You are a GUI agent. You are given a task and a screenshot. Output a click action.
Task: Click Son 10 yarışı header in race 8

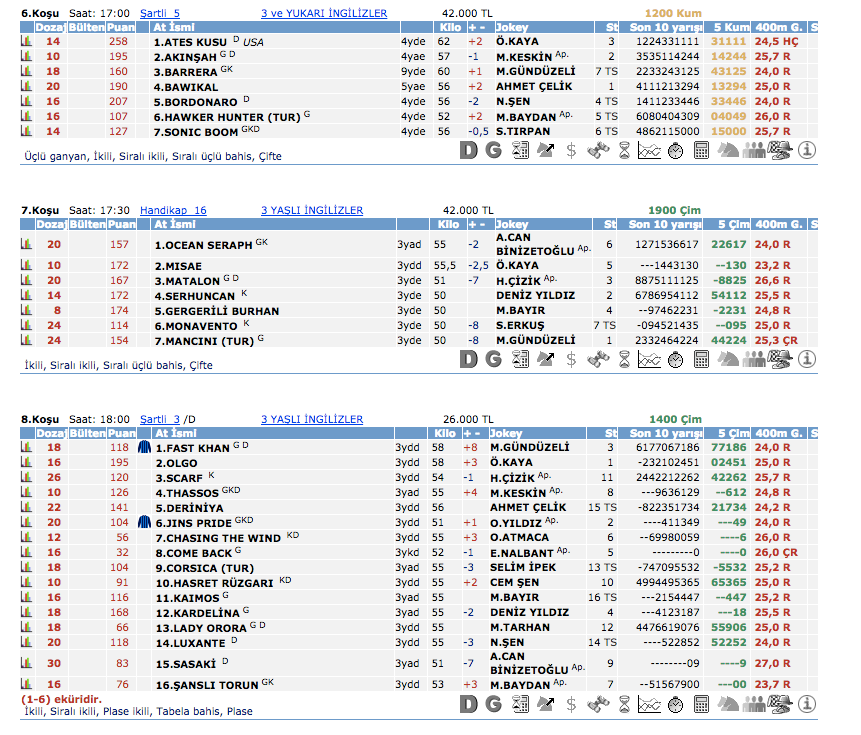pyautogui.click(x=666, y=433)
